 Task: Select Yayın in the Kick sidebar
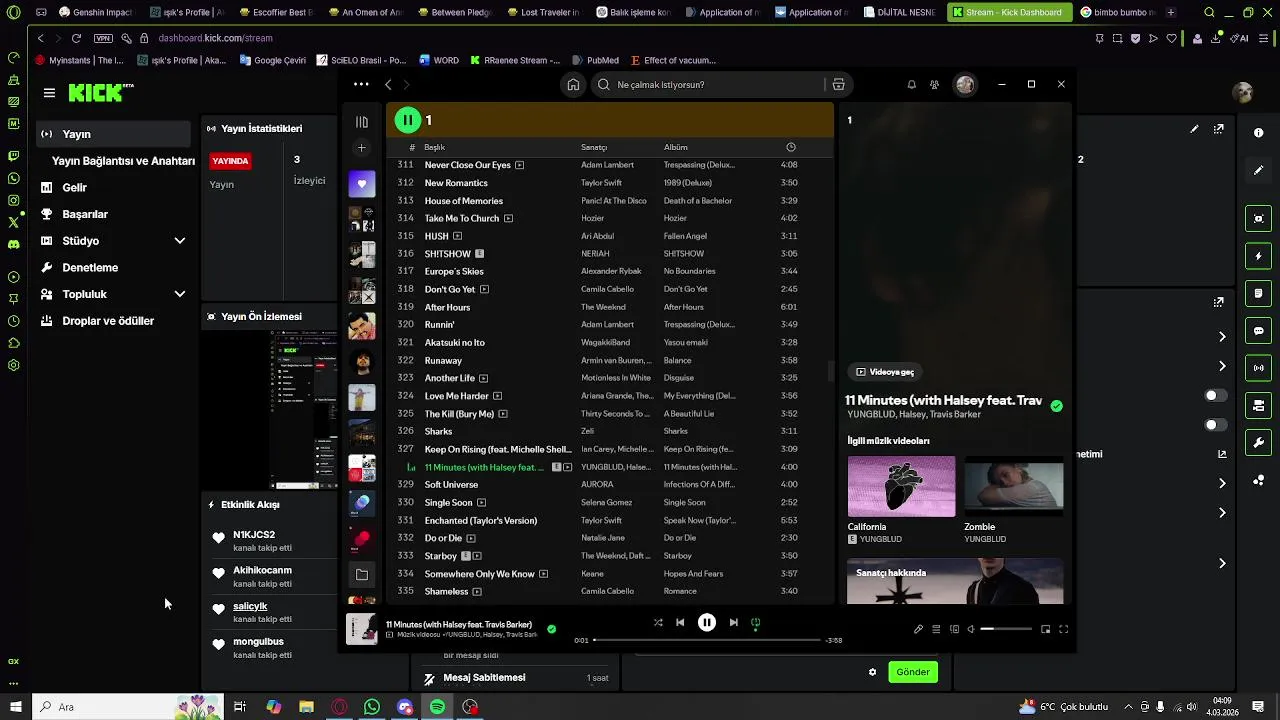tap(112, 134)
